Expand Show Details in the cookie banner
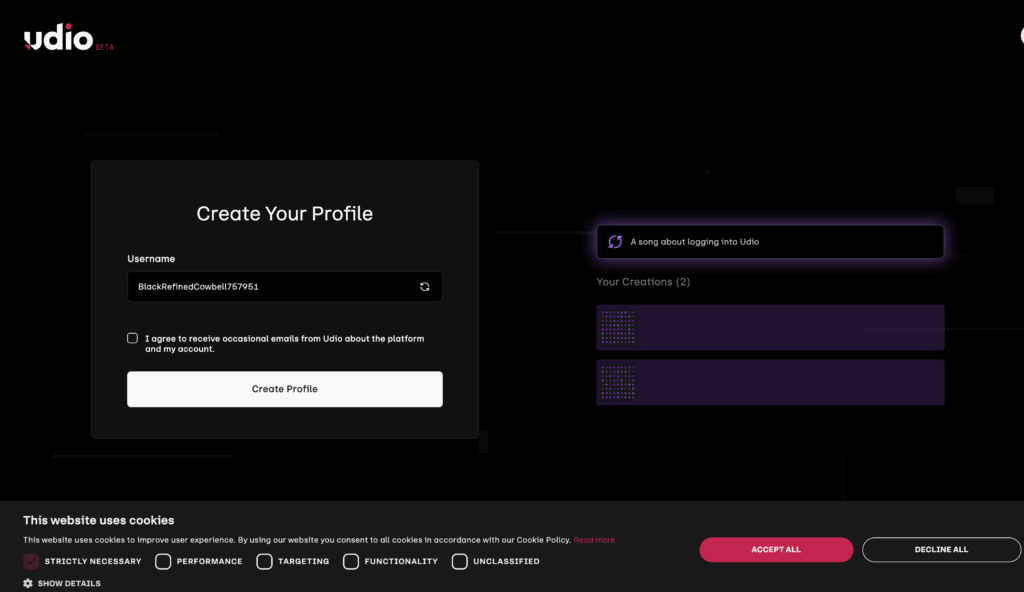The image size is (1024, 592). [69, 584]
